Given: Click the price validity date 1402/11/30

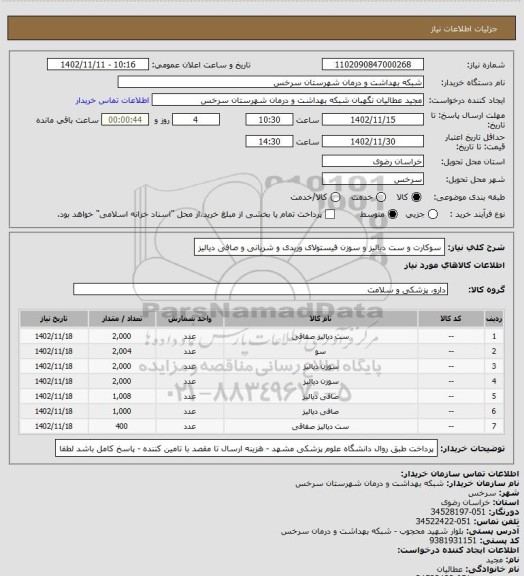Looking at the screenshot, I should 373,141.
